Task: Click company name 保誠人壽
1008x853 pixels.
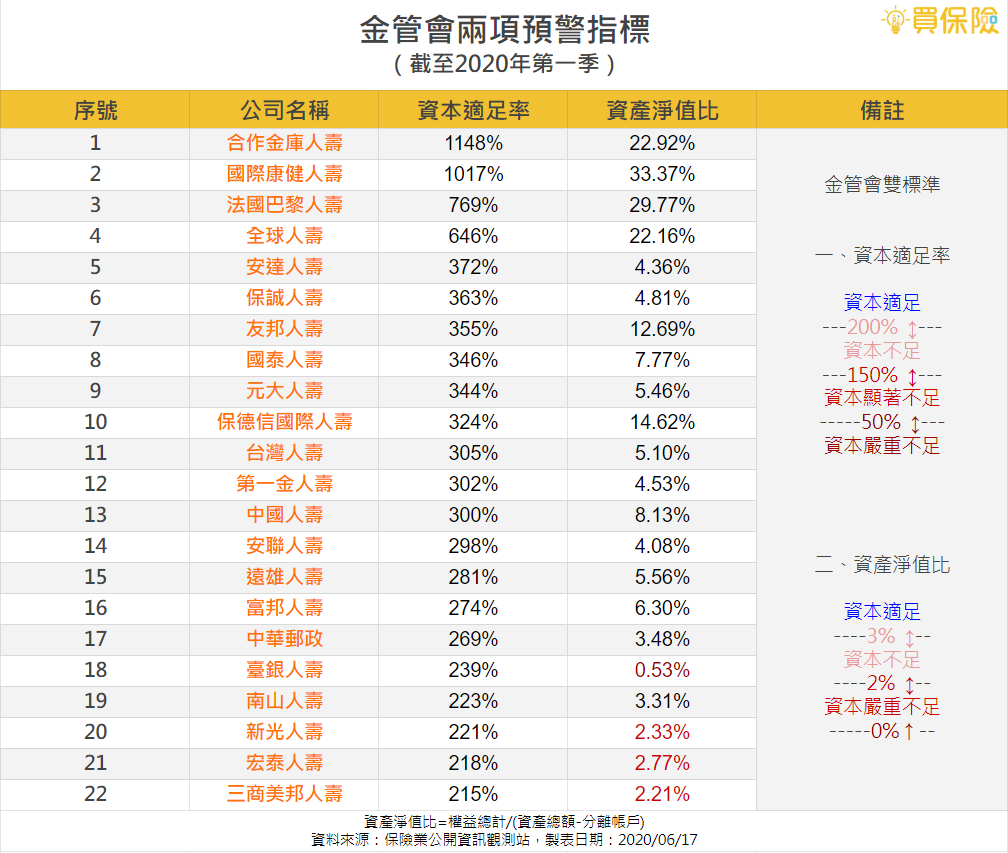Action: 284,298
